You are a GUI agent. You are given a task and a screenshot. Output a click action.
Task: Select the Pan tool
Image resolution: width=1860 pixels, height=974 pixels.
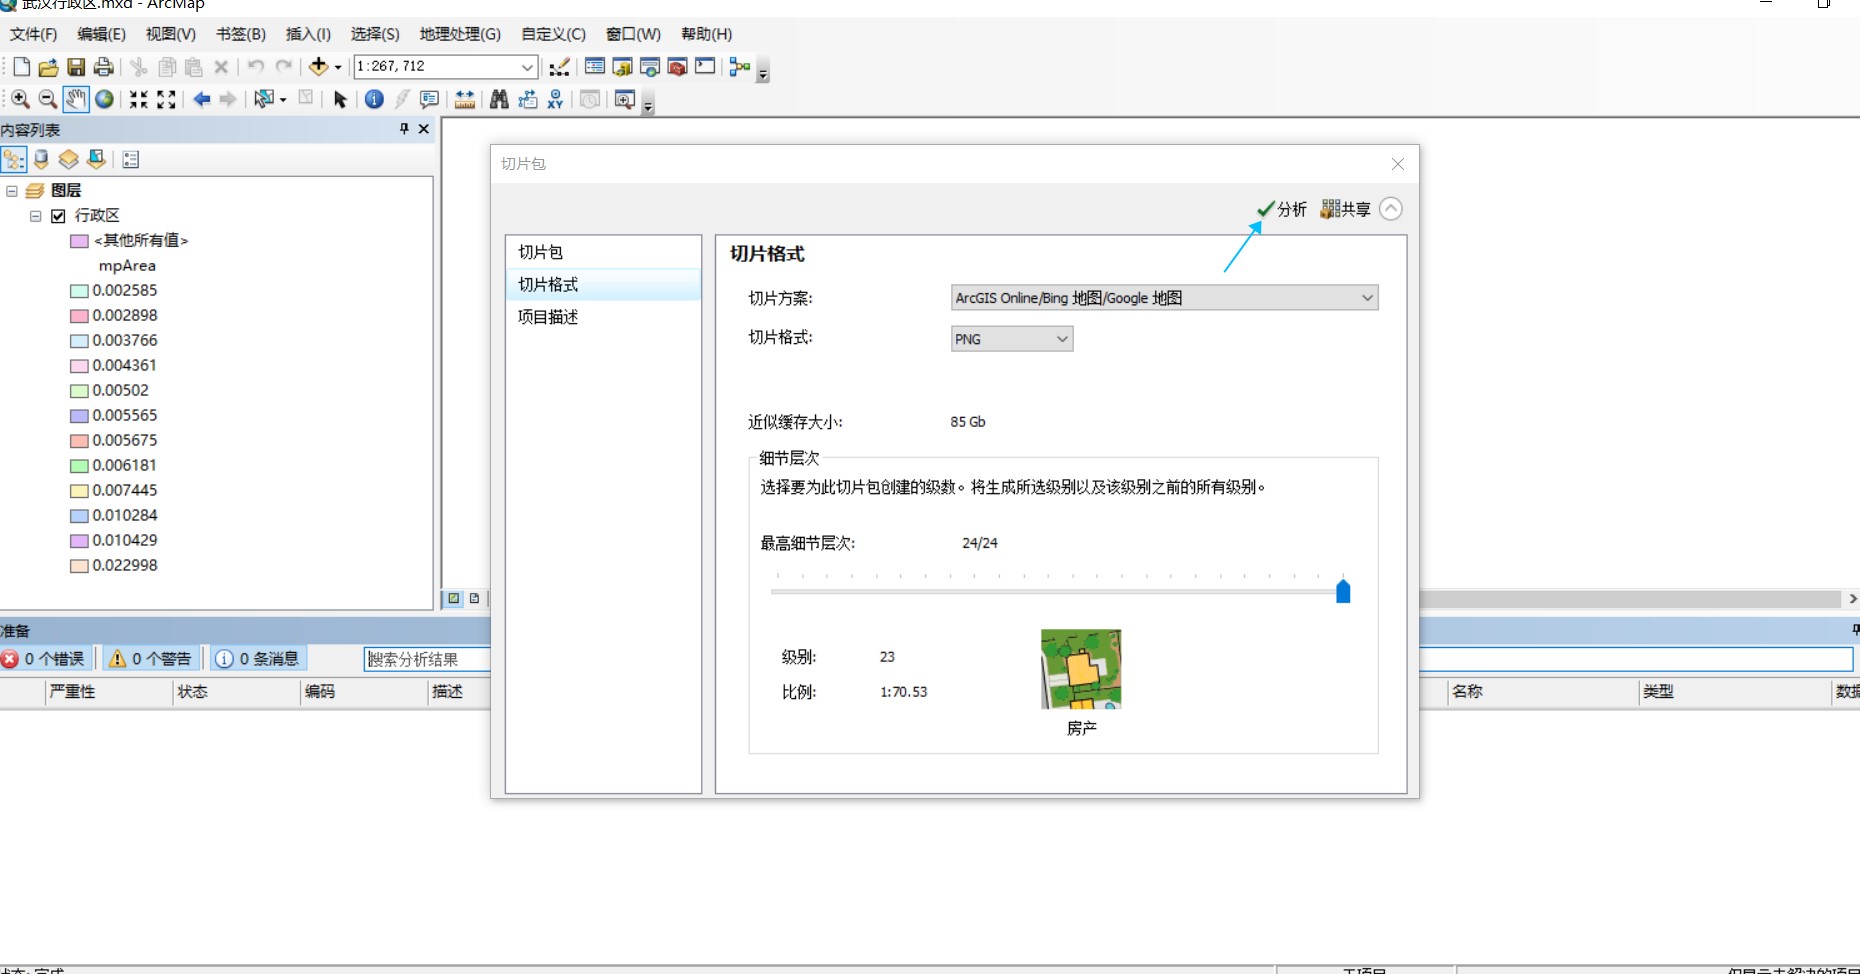(x=74, y=100)
